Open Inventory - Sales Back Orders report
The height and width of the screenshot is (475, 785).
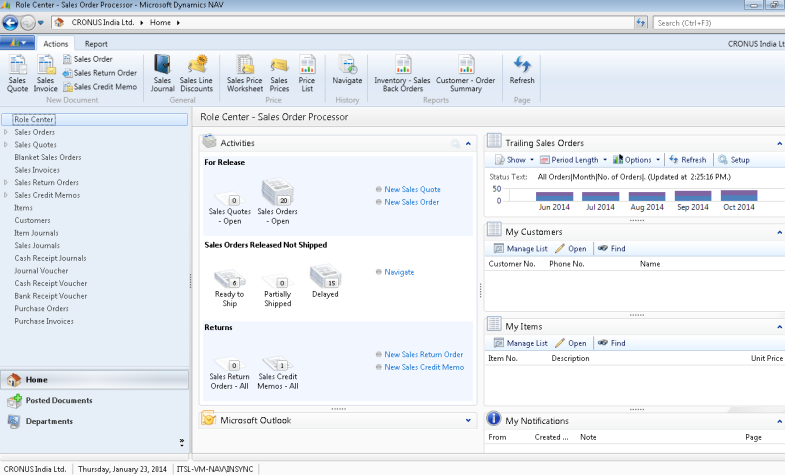point(403,74)
